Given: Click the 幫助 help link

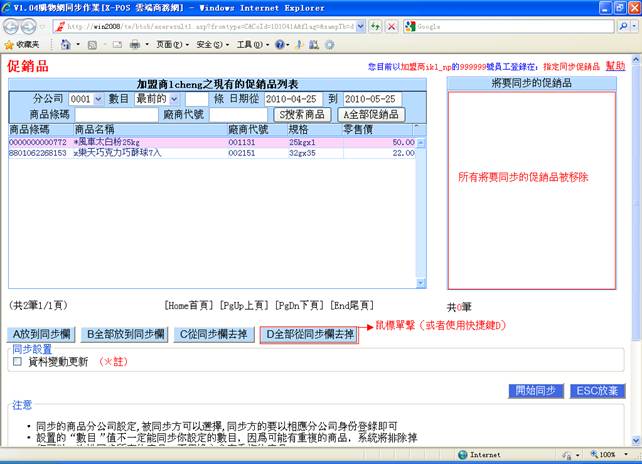Looking at the screenshot, I should 615,65.
